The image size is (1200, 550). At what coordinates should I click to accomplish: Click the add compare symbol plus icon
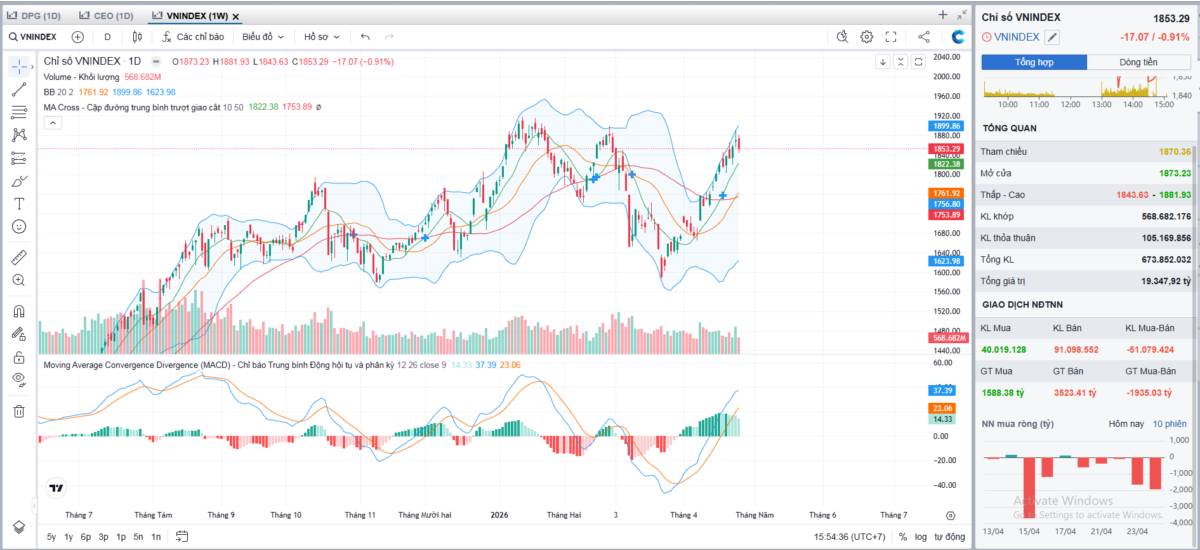[x=78, y=37]
